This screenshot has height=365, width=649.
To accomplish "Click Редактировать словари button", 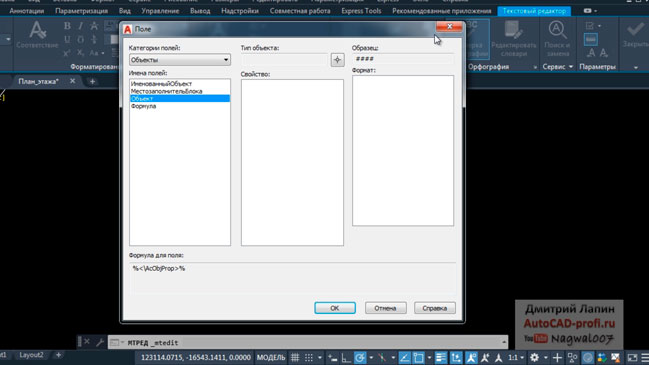I will tap(514, 39).
